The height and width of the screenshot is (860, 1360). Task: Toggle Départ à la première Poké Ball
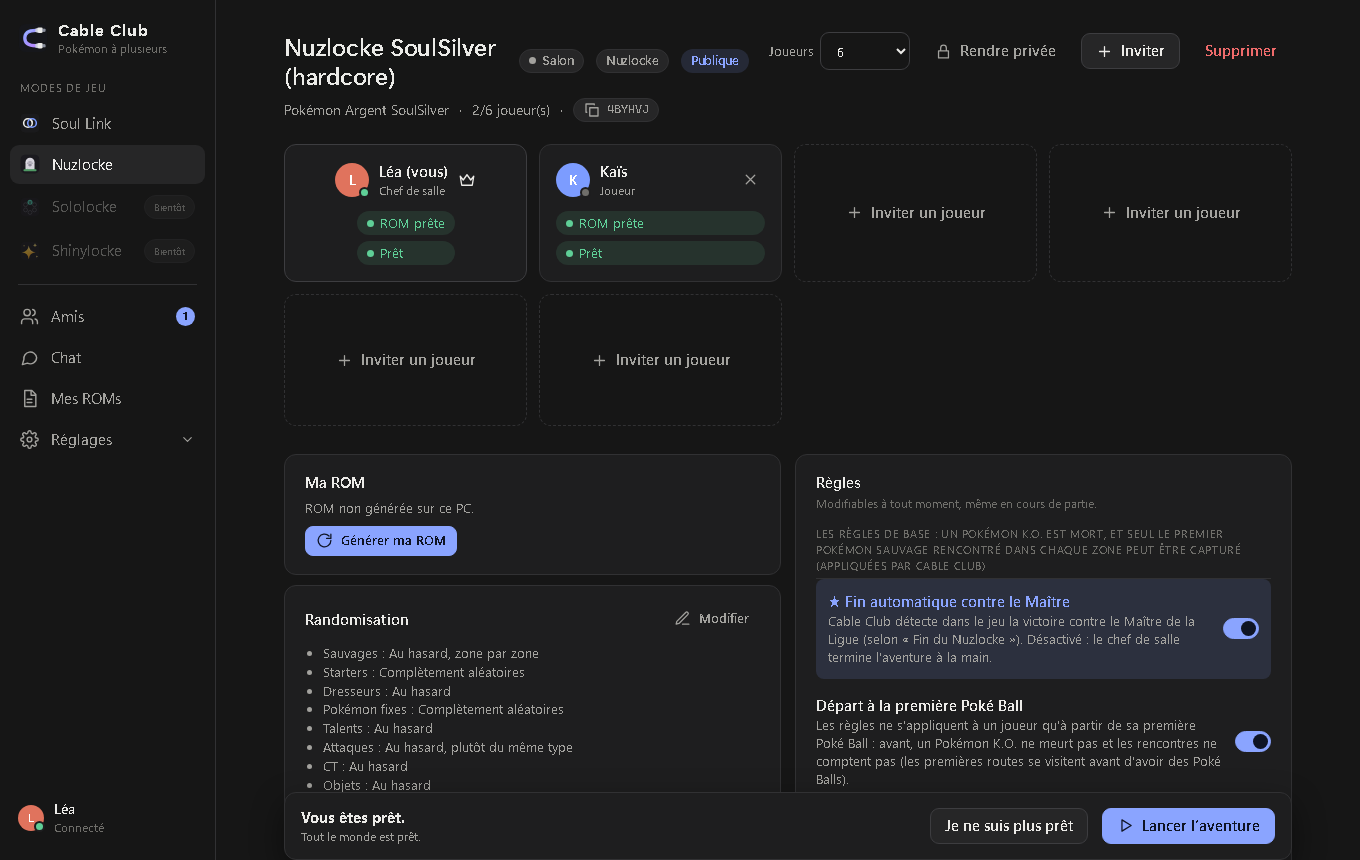click(x=1253, y=741)
